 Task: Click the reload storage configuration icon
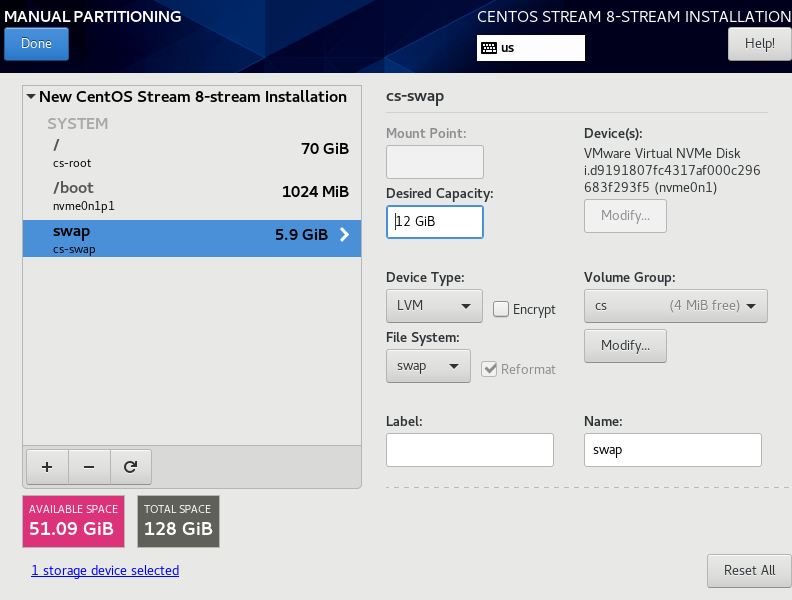(x=130, y=467)
